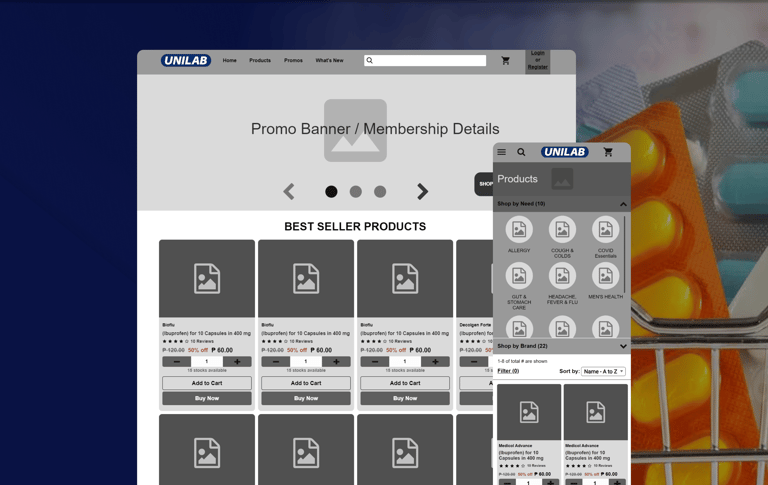Go to next banner slide arrow
Image resolution: width=768 pixels, height=485 pixels.
pyautogui.click(x=422, y=192)
